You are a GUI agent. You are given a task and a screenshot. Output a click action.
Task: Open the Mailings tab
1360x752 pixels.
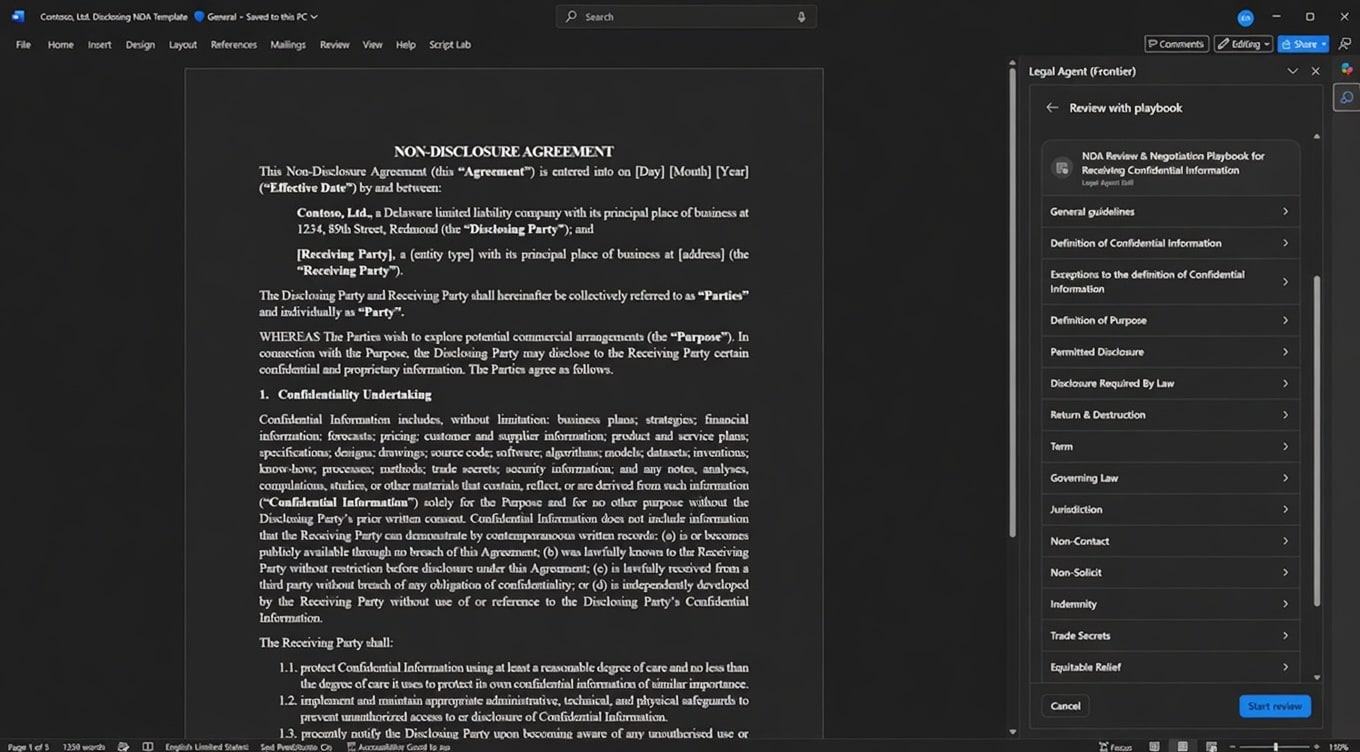(288, 45)
